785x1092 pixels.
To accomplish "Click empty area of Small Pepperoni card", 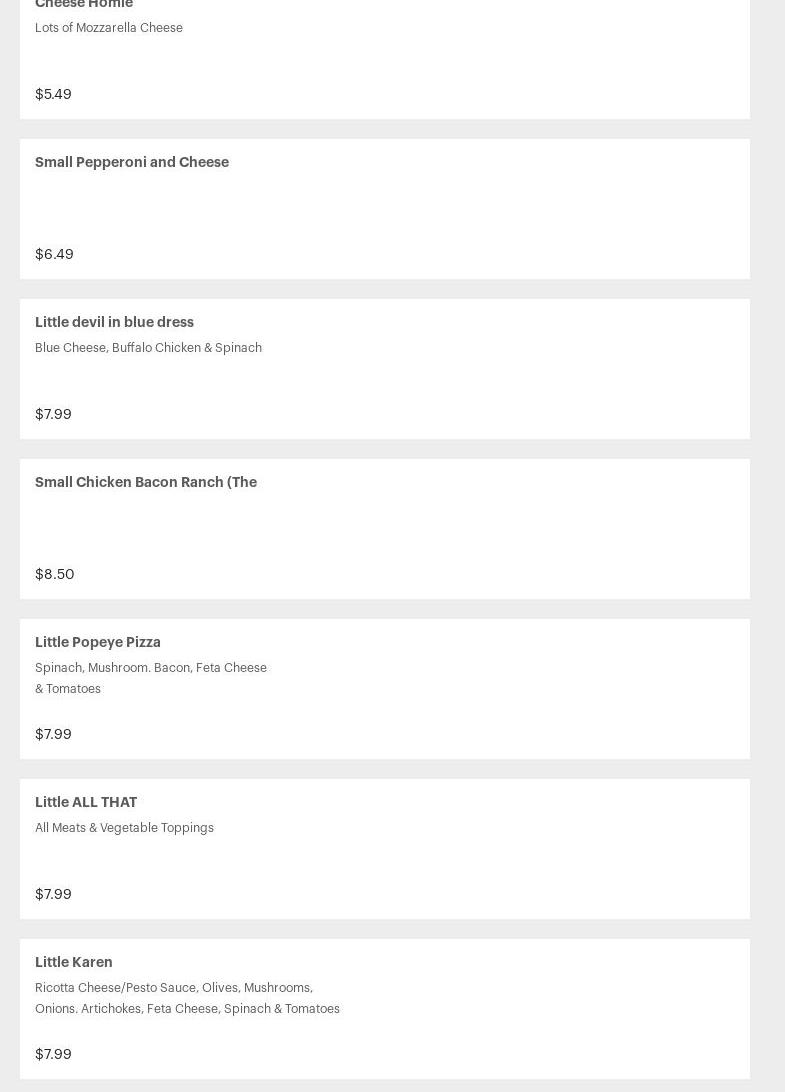I will point(500,210).
